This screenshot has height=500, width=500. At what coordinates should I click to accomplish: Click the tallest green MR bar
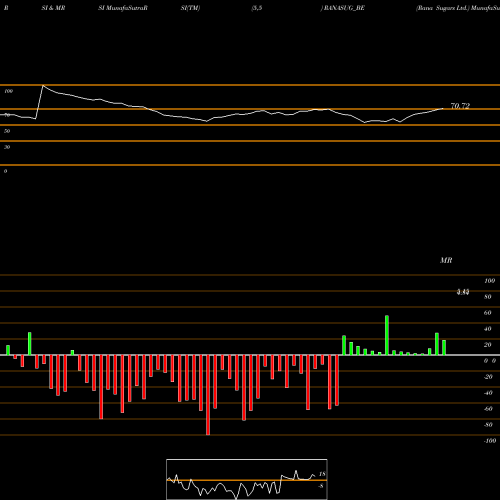(x=387, y=335)
